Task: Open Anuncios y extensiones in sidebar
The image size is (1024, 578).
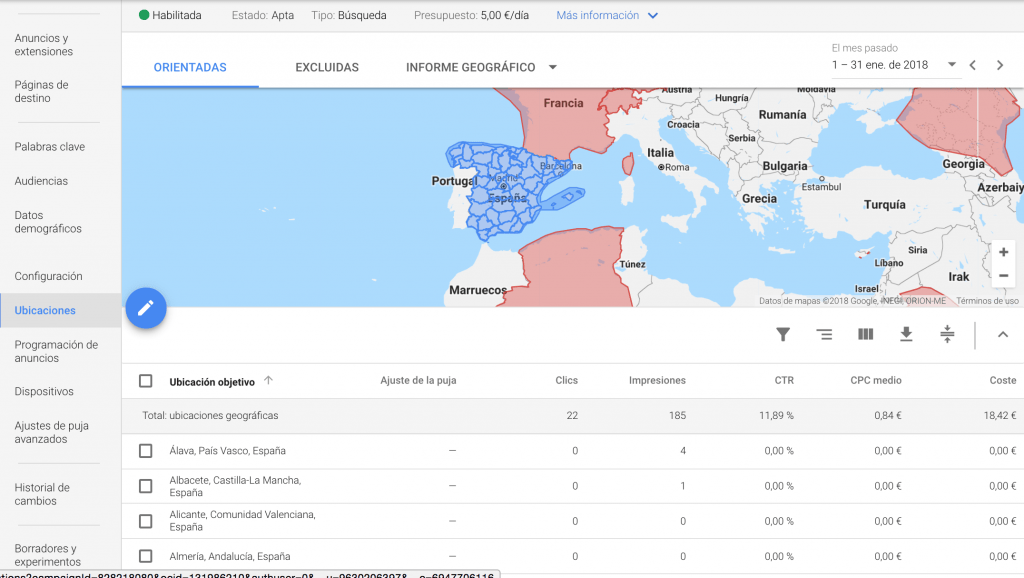Action: pos(44,44)
